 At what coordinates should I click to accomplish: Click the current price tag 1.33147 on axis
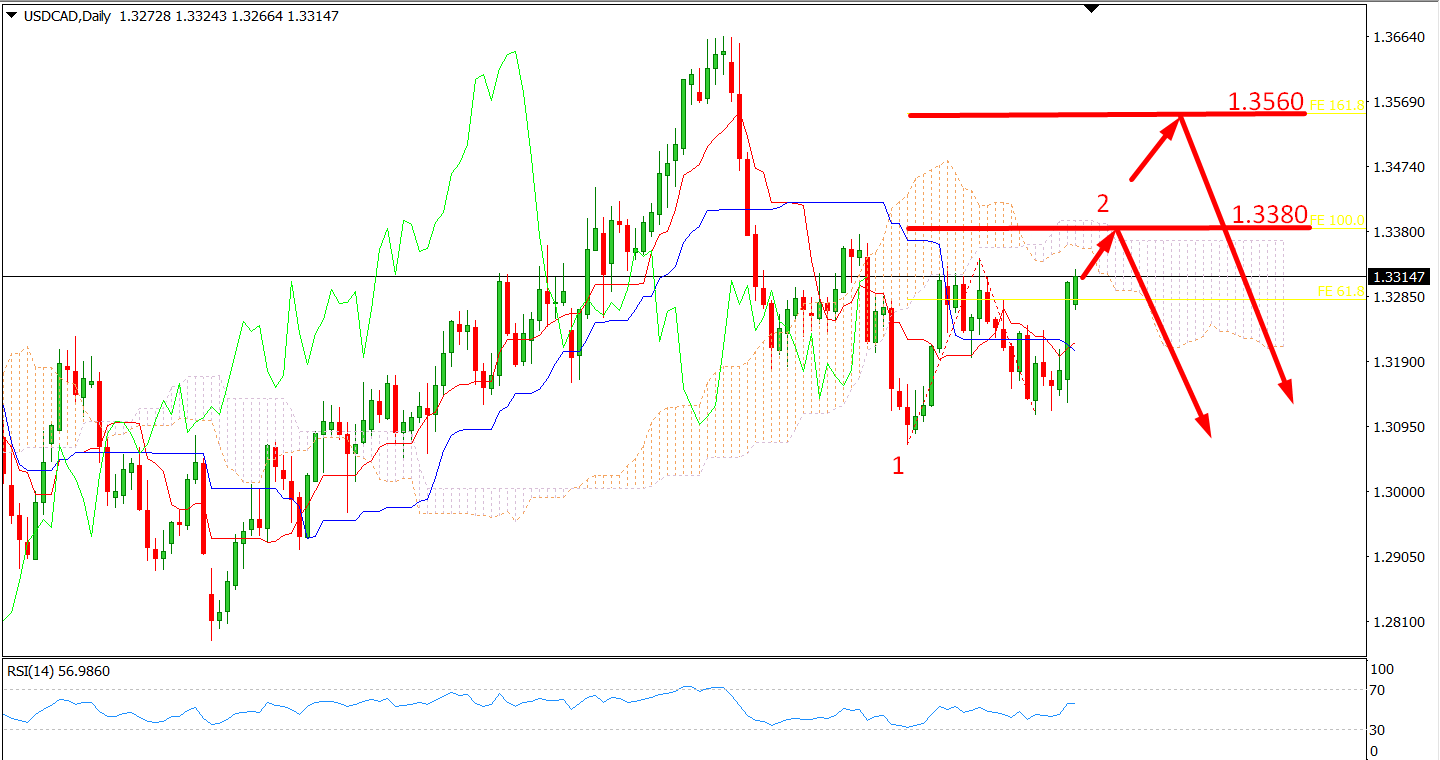pyautogui.click(x=1398, y=276)
